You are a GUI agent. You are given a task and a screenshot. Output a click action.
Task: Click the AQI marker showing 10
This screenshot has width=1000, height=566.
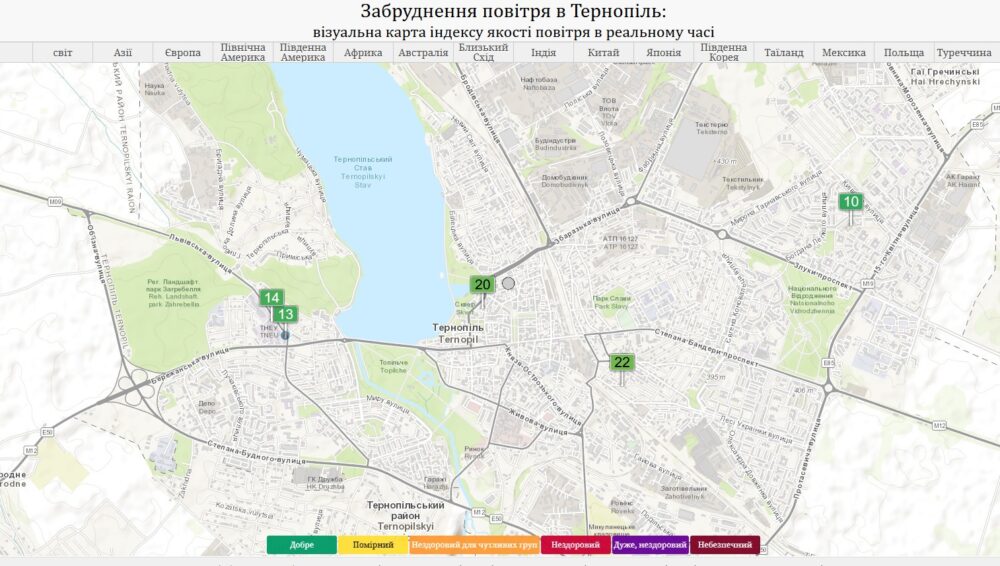(850, 201)
